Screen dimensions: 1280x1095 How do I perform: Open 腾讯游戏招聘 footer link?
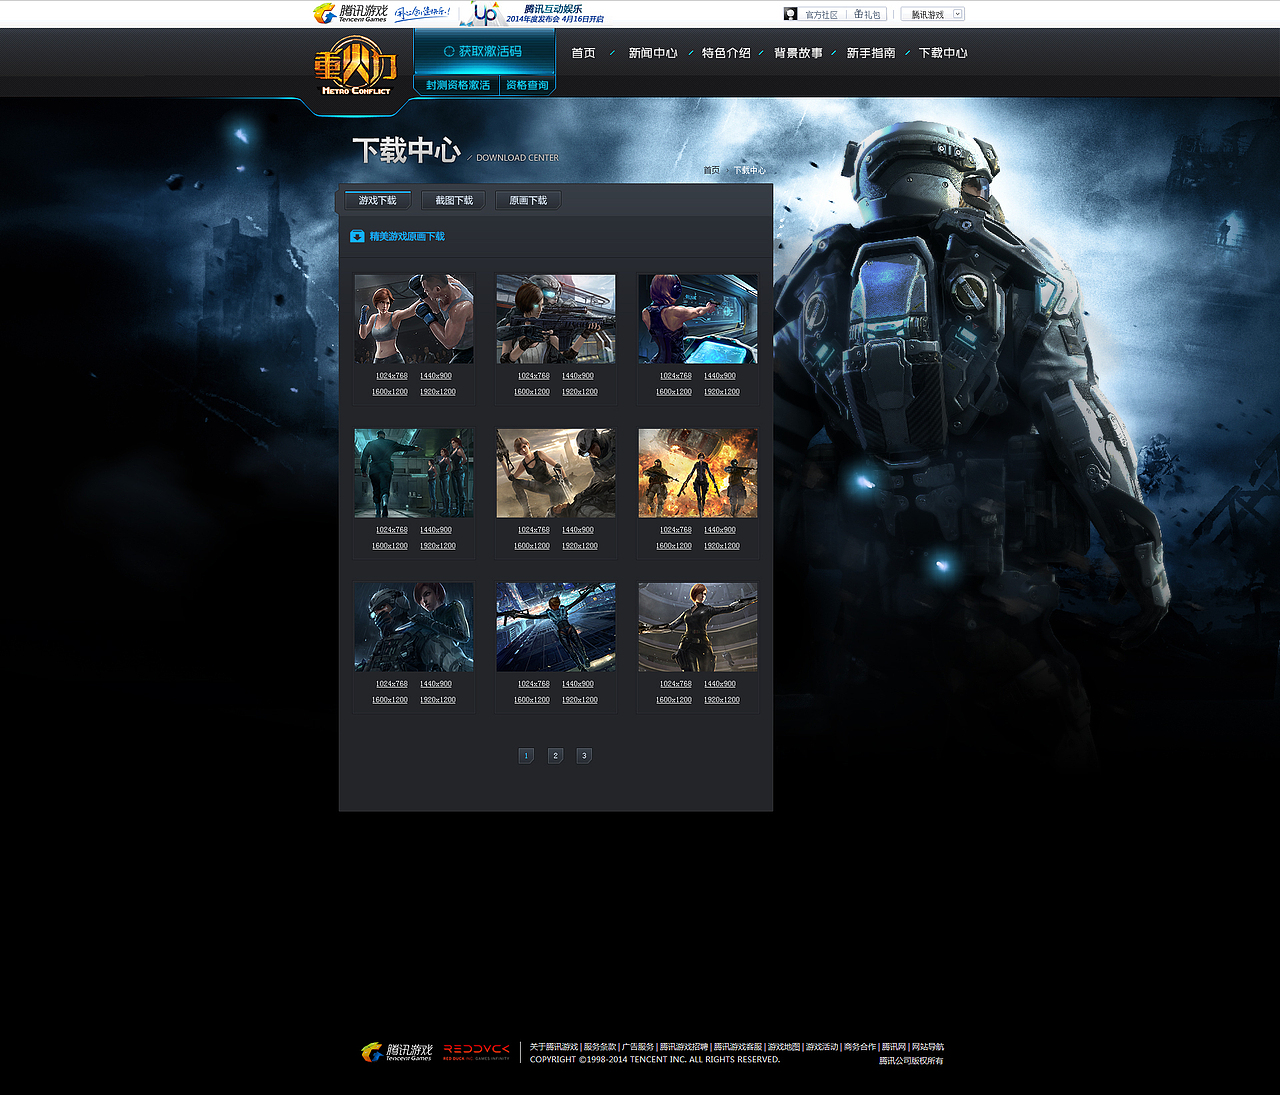pos(684,1047)
